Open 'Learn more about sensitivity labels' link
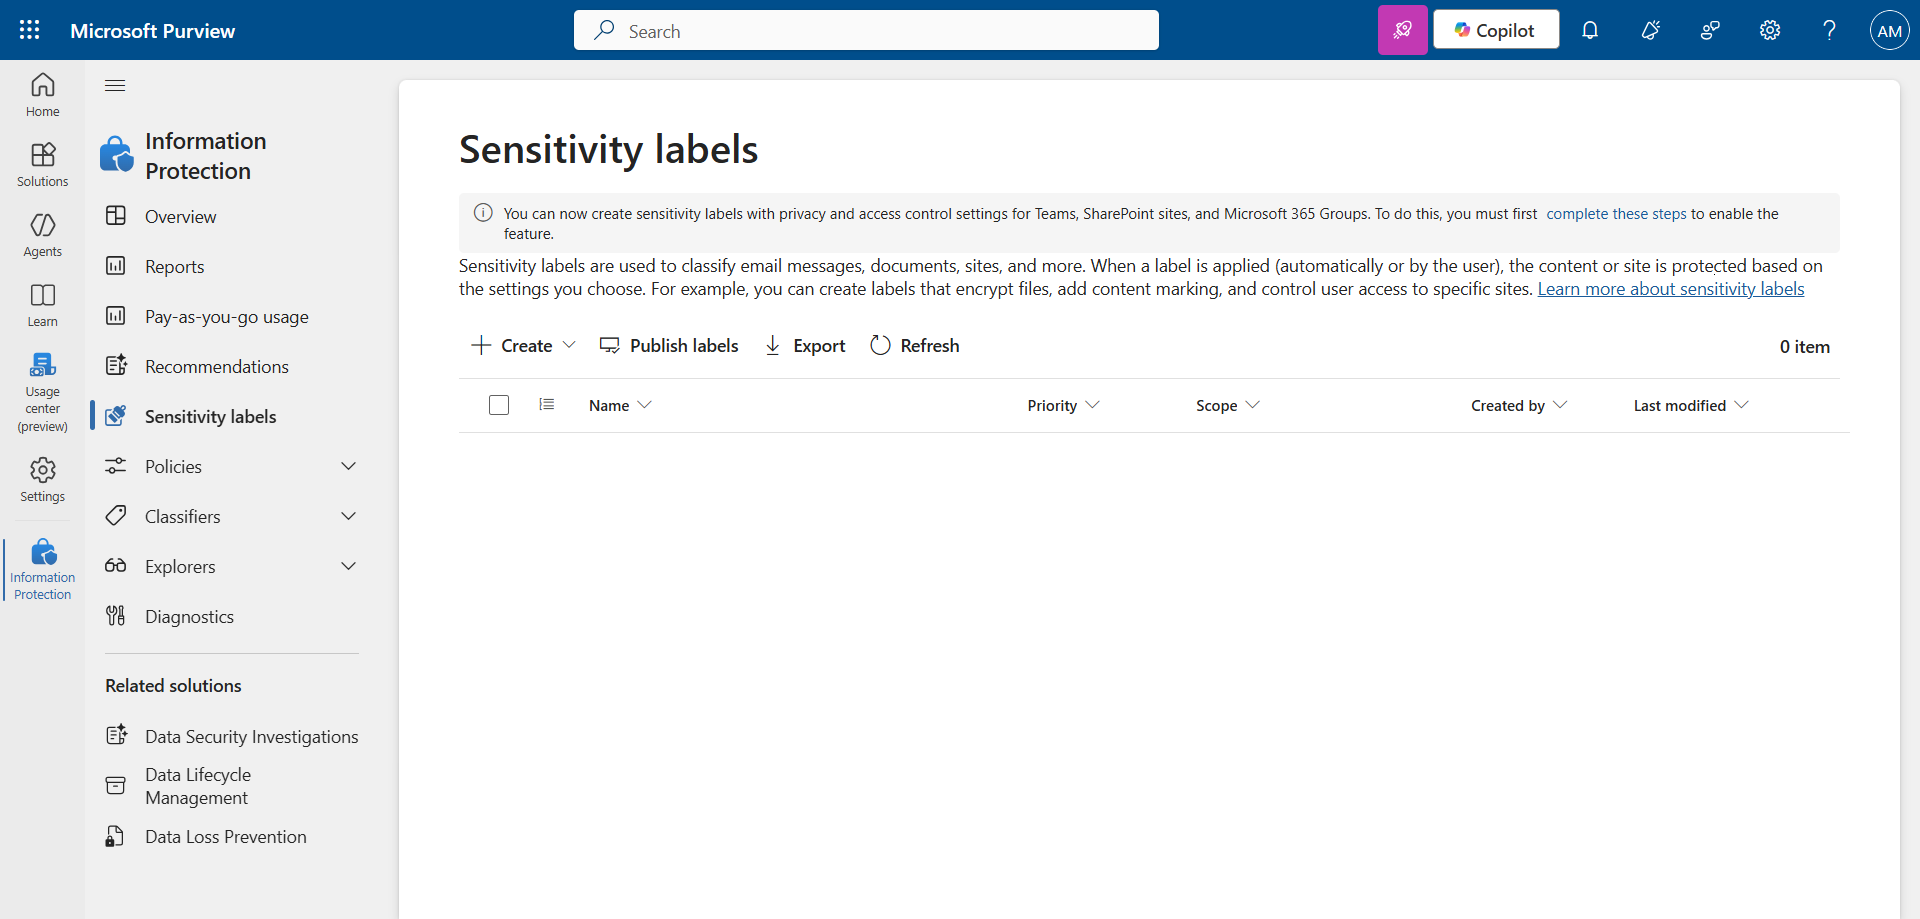1920x919 pixels. click(x=1670, y=289)
